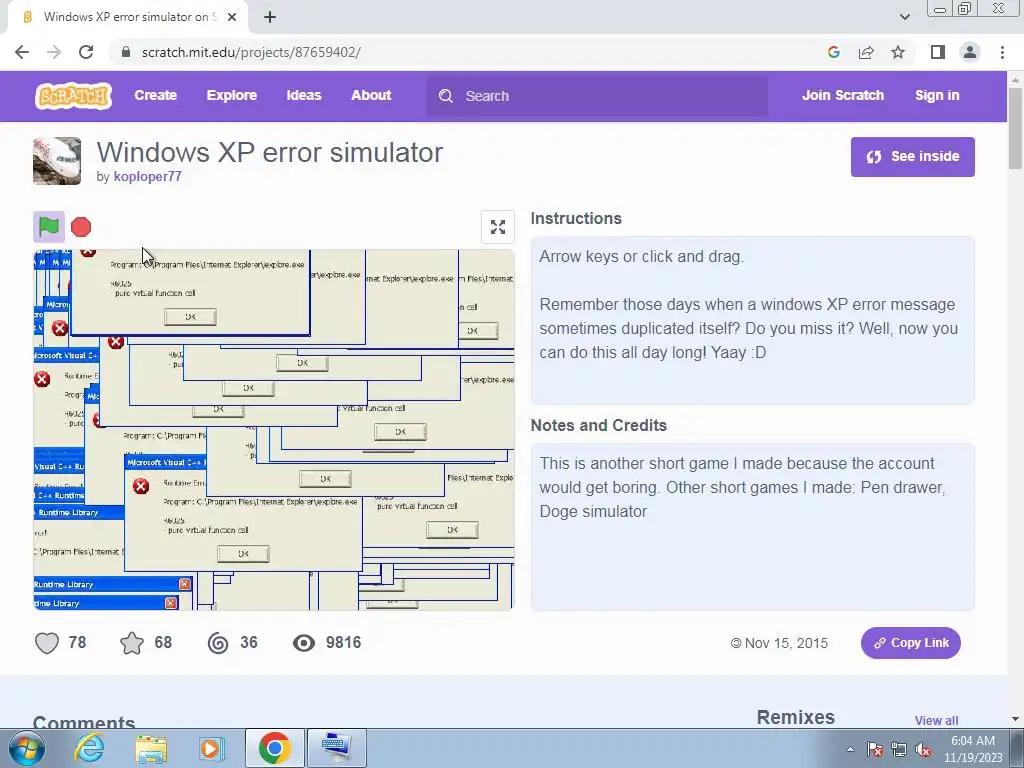Click the Action Center flag tray icon
This screenshot has width=1024, height=768.
click(x=875, y=749)
